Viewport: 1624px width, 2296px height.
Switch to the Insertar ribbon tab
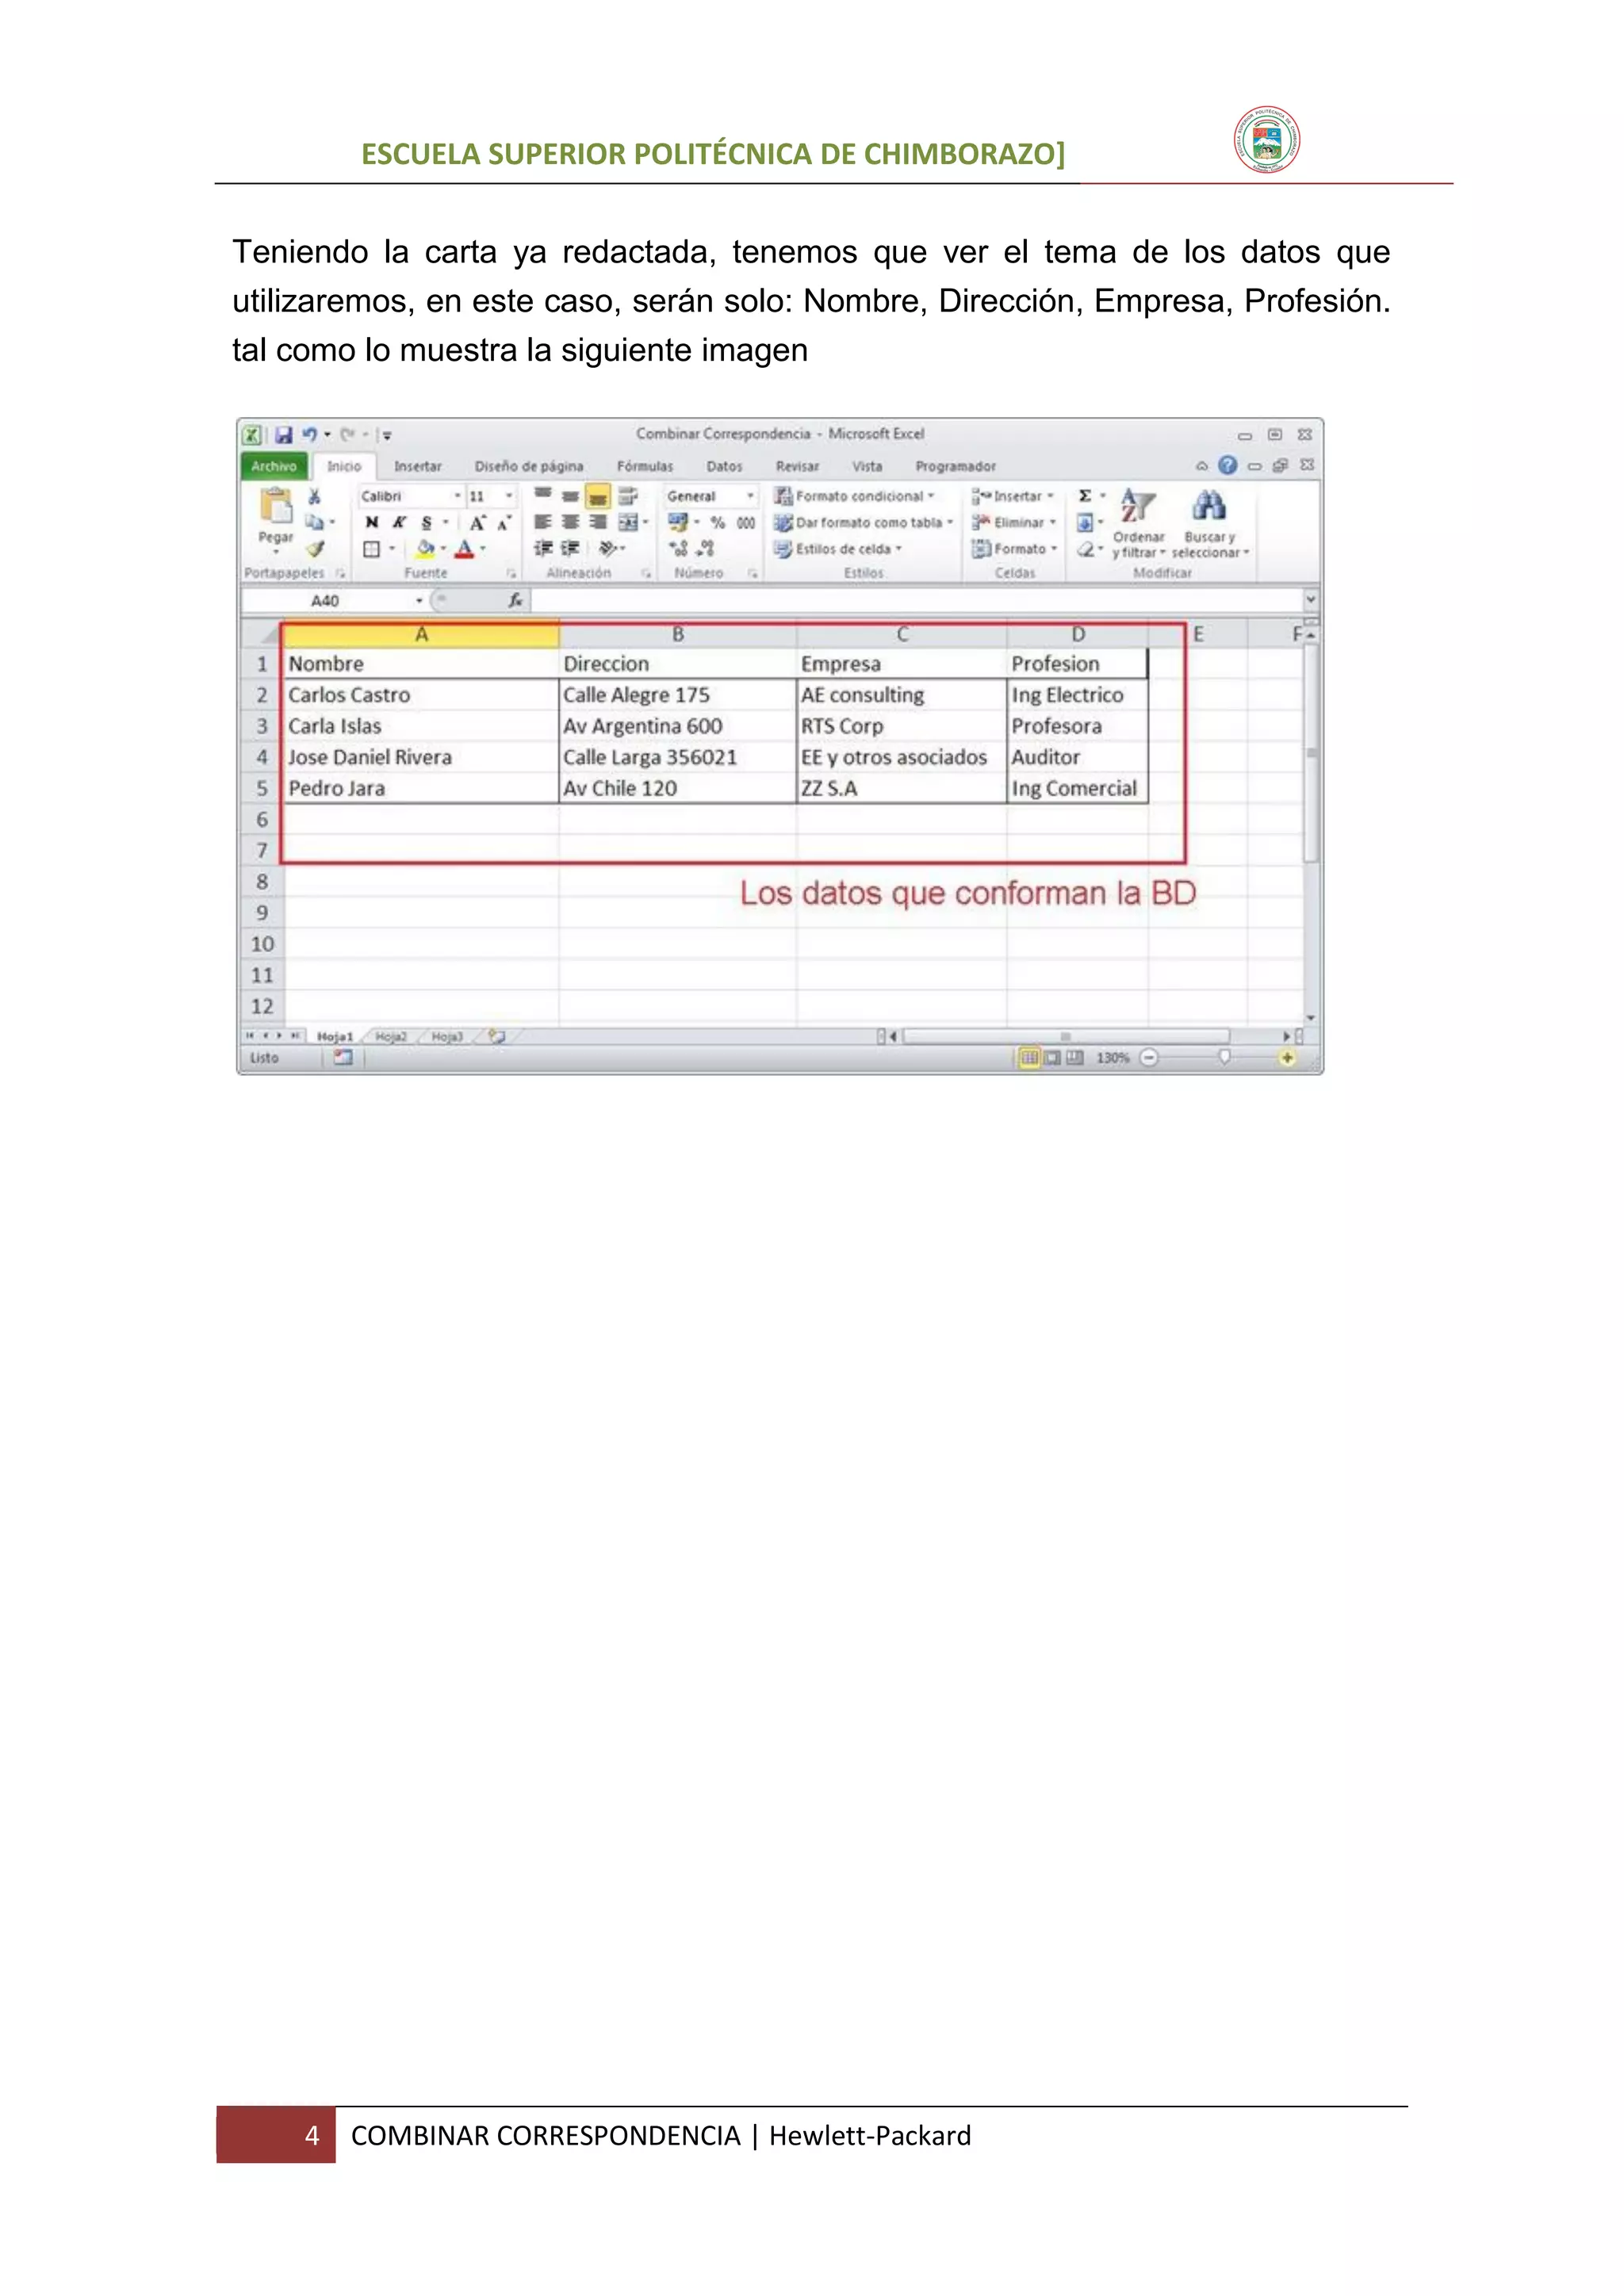coord(417,466)
